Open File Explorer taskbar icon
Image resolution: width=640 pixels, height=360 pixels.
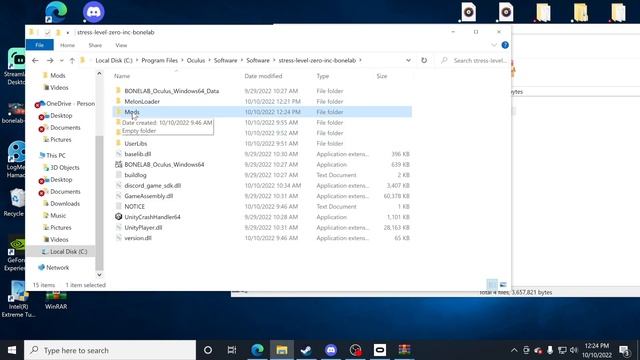pyautogui.click(x=282, y=350)
